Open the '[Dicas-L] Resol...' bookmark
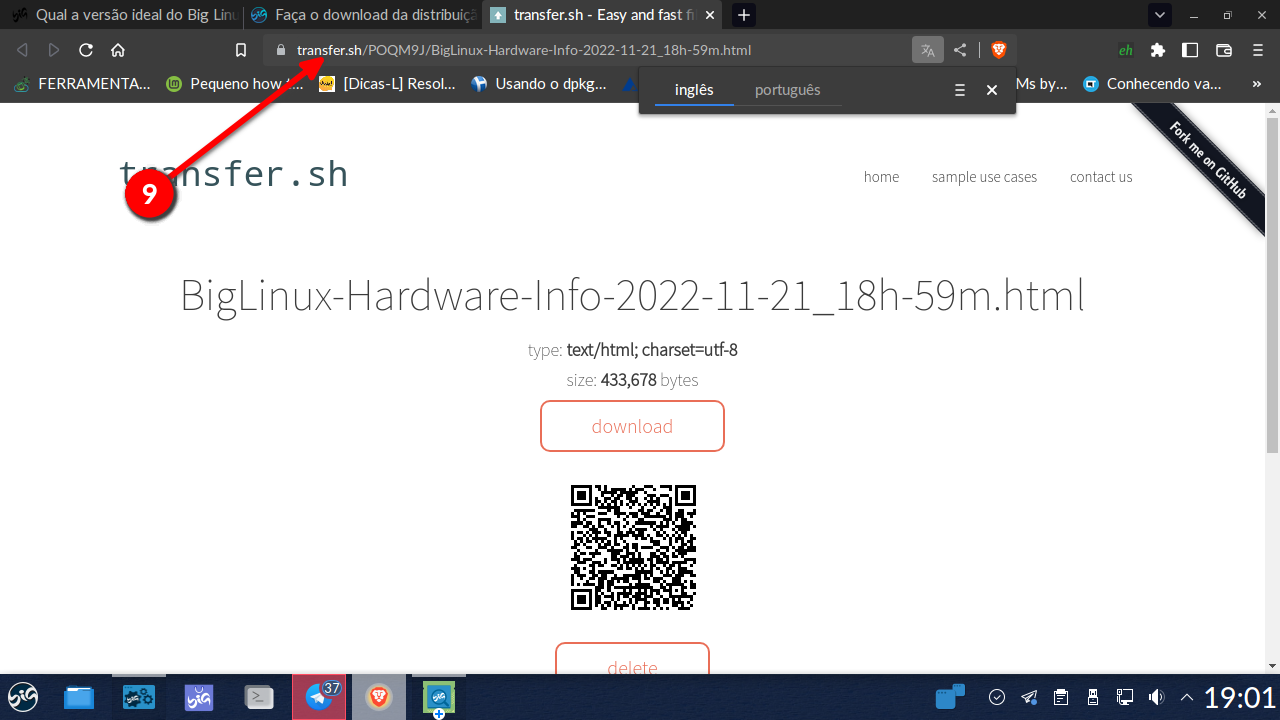The image size is (1280, 720). (x=388, y=84)
